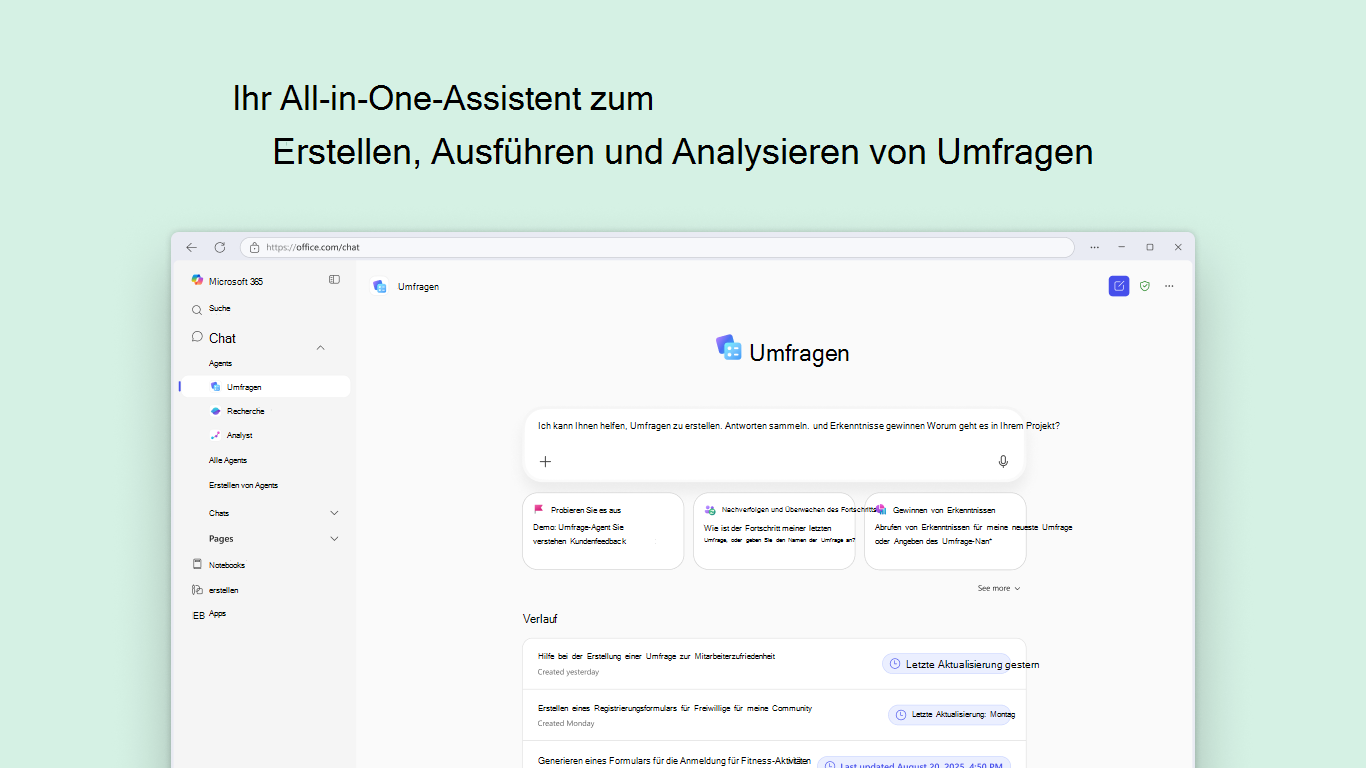Screen dimensions: 1366x768
Task: Click the Chat speech bubble icon
Action: coord(197,337)
